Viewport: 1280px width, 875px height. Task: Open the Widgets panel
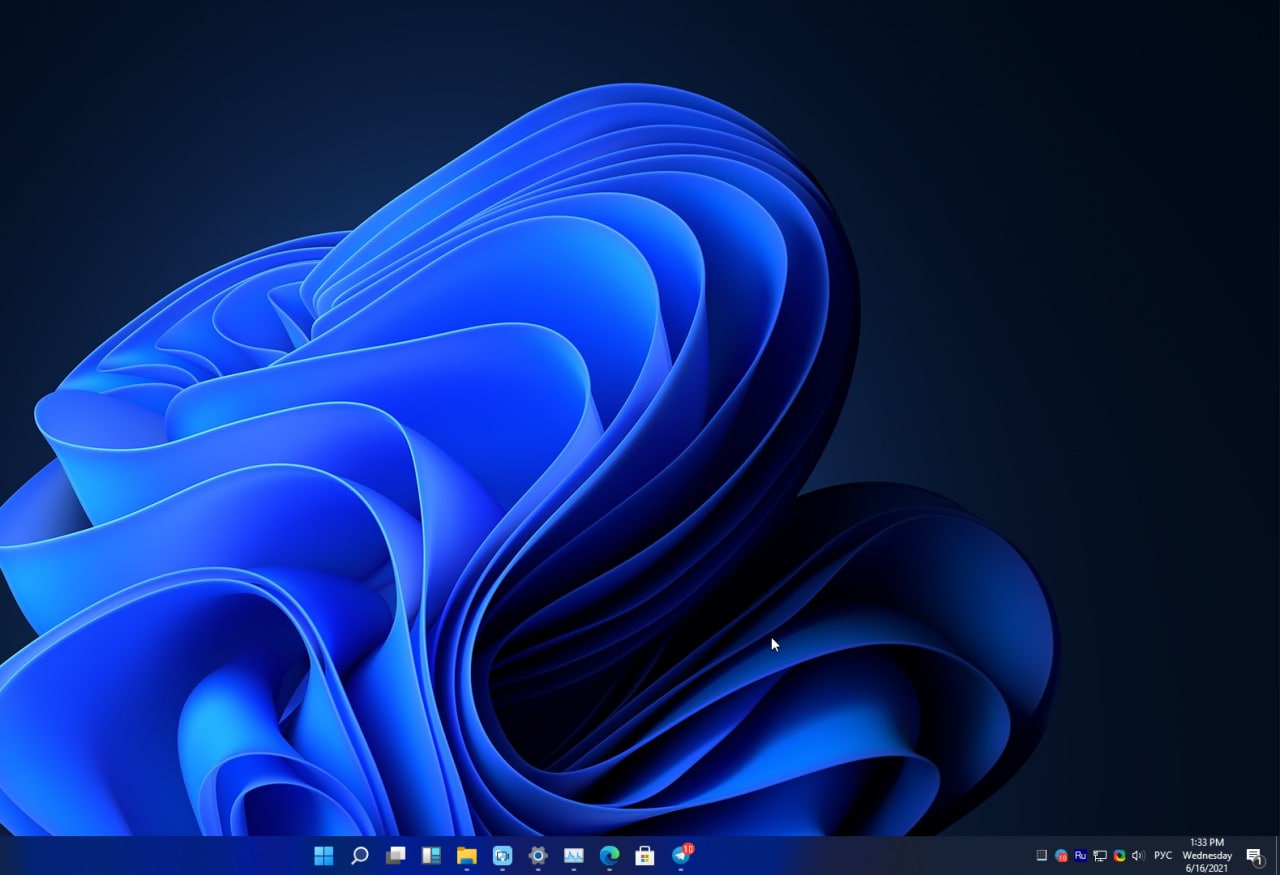coord(431,855)
